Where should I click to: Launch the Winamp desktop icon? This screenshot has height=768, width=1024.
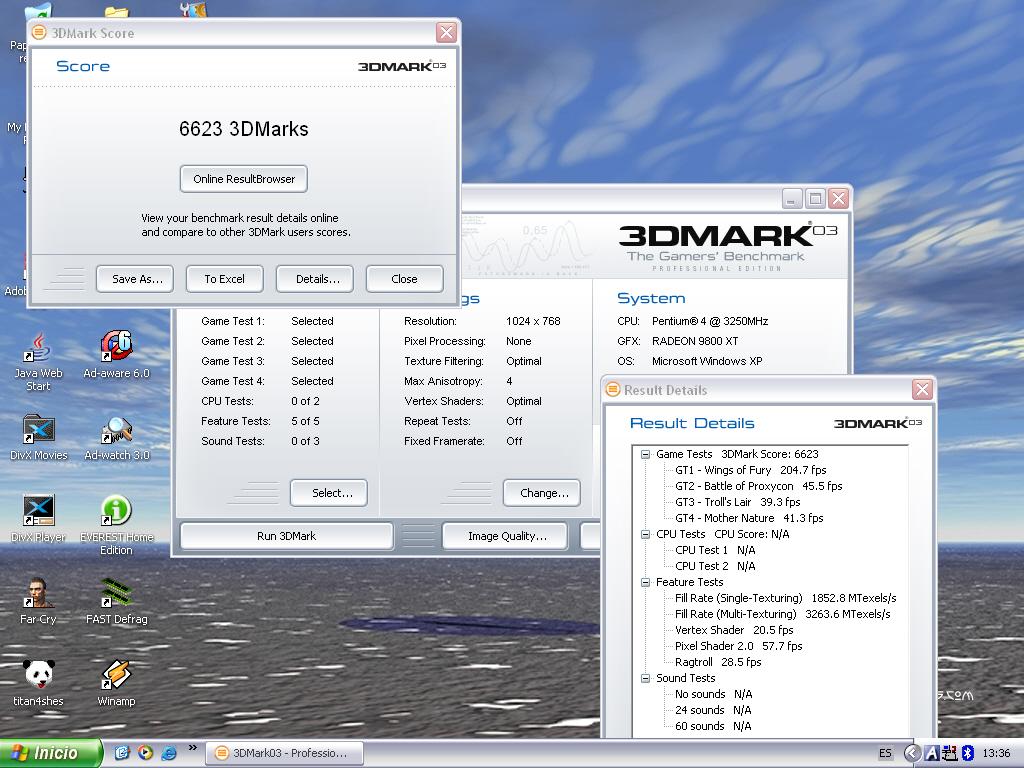tap(116, 676)
